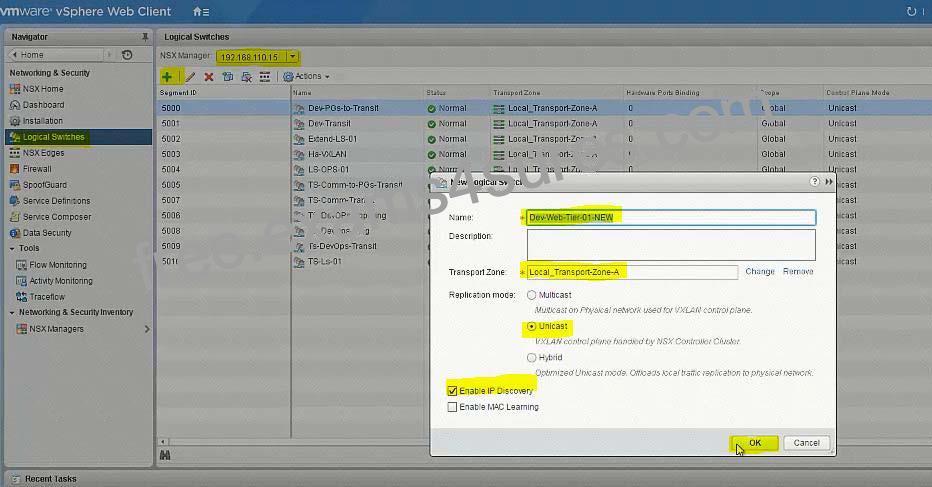This screenshot has height=487, width=932.
Task: Select the Unicast replication mode
Action: 531,326
